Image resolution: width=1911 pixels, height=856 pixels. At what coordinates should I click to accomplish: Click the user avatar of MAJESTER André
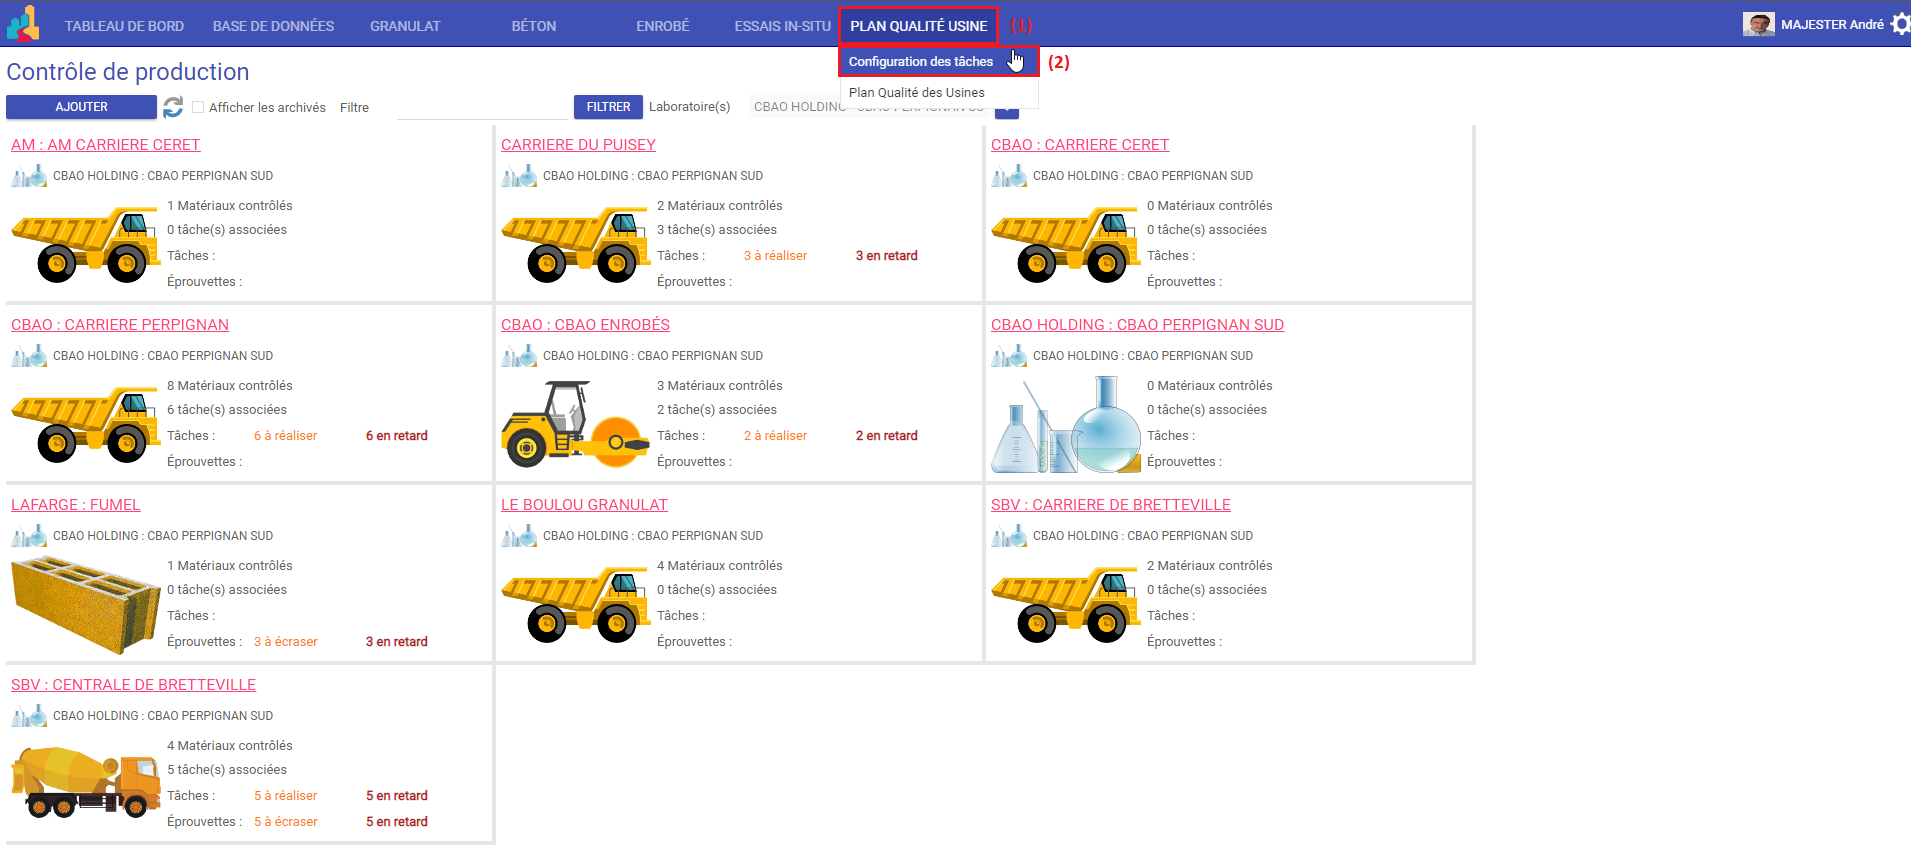[x=1758, y=24]
